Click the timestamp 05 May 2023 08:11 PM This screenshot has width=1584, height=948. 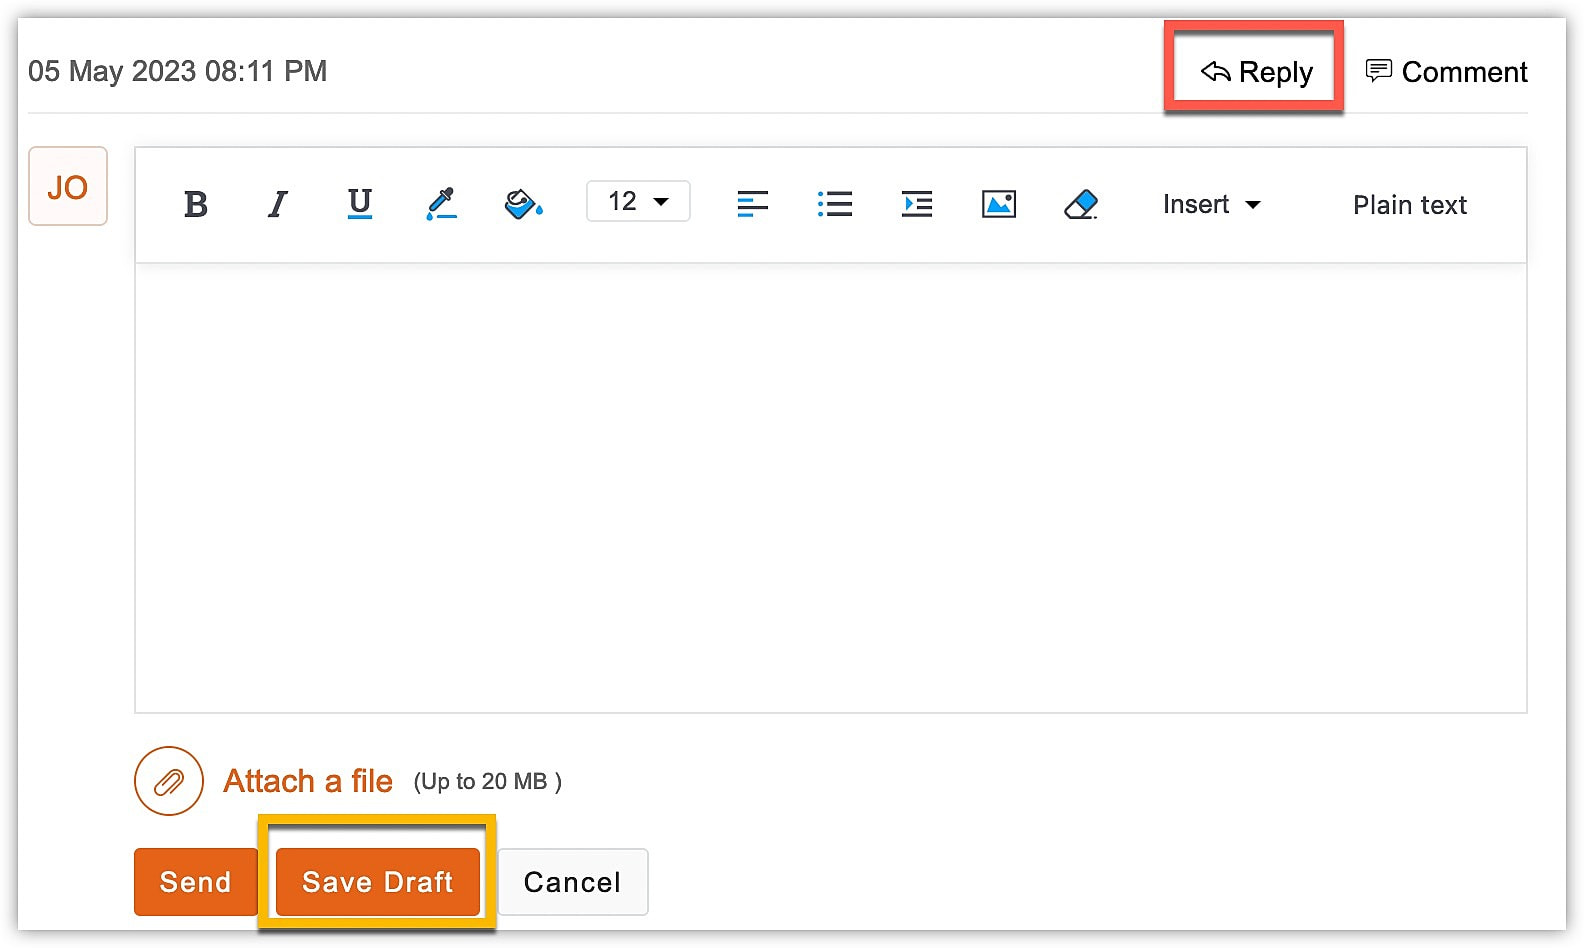tap(178, 71)
